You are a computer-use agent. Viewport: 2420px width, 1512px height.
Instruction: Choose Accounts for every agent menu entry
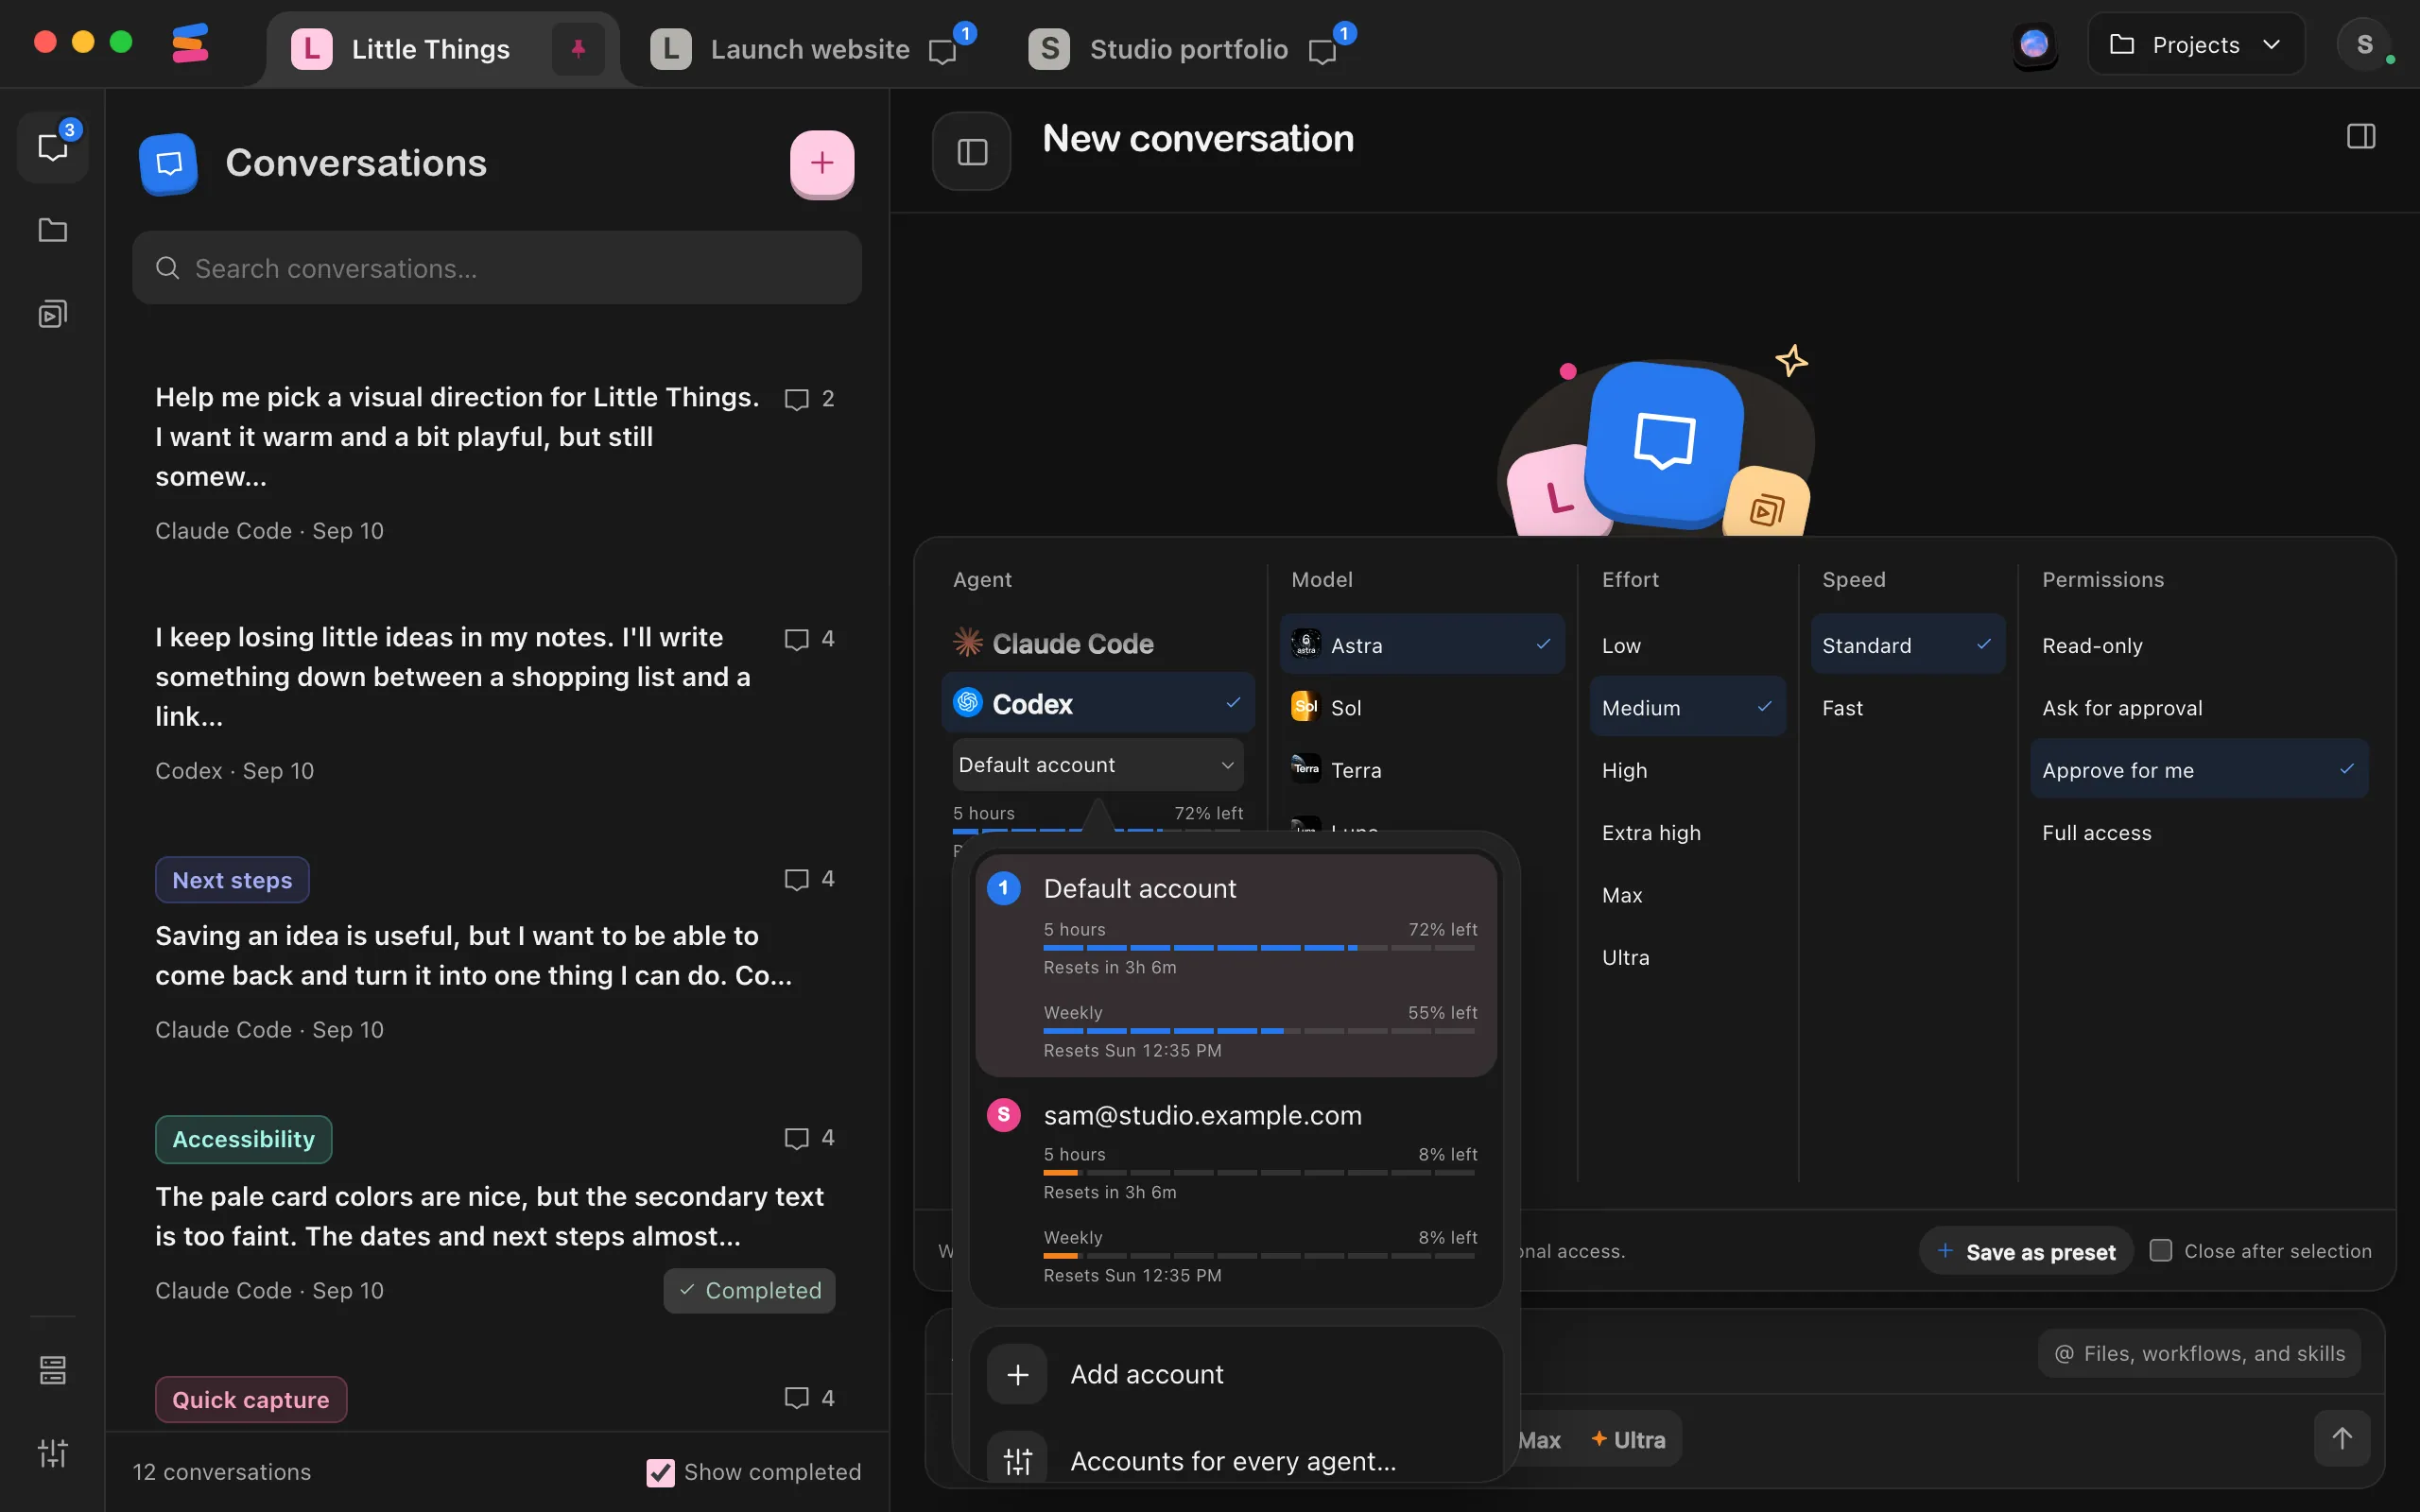(1236, 1460)
